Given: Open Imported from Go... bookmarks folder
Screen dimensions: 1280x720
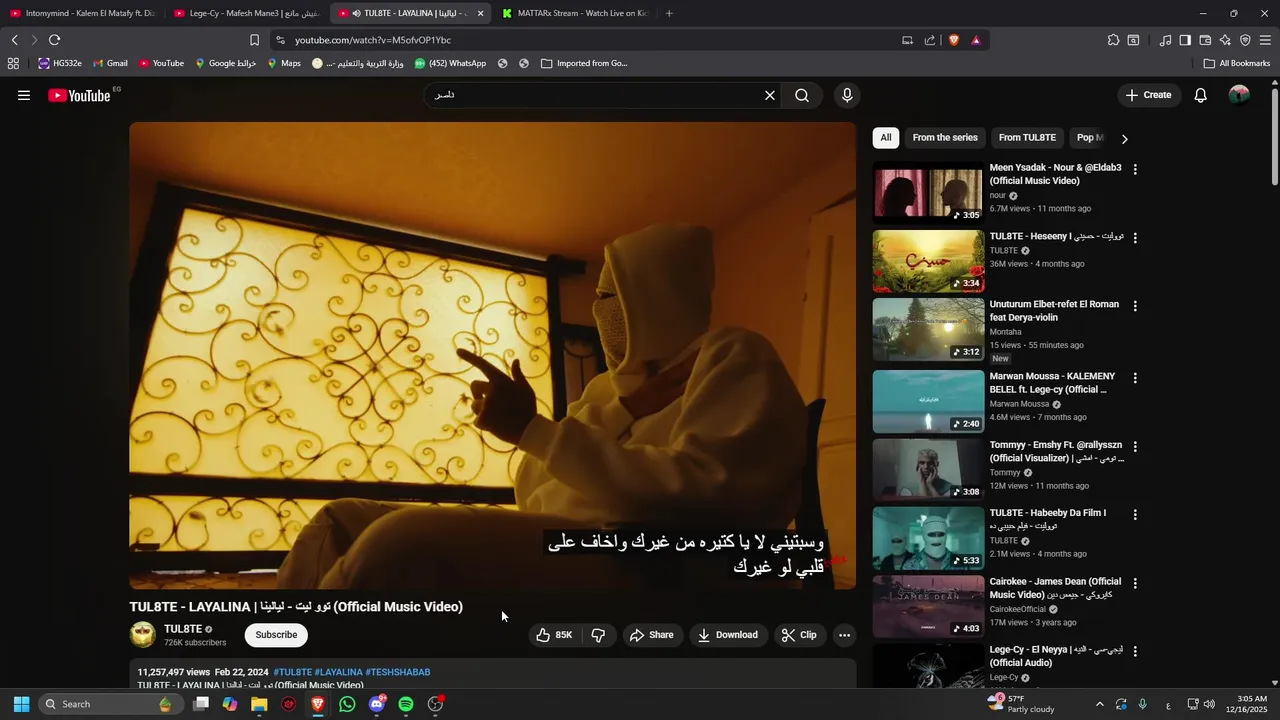Looking at the screenshot, I should point(584,63).
